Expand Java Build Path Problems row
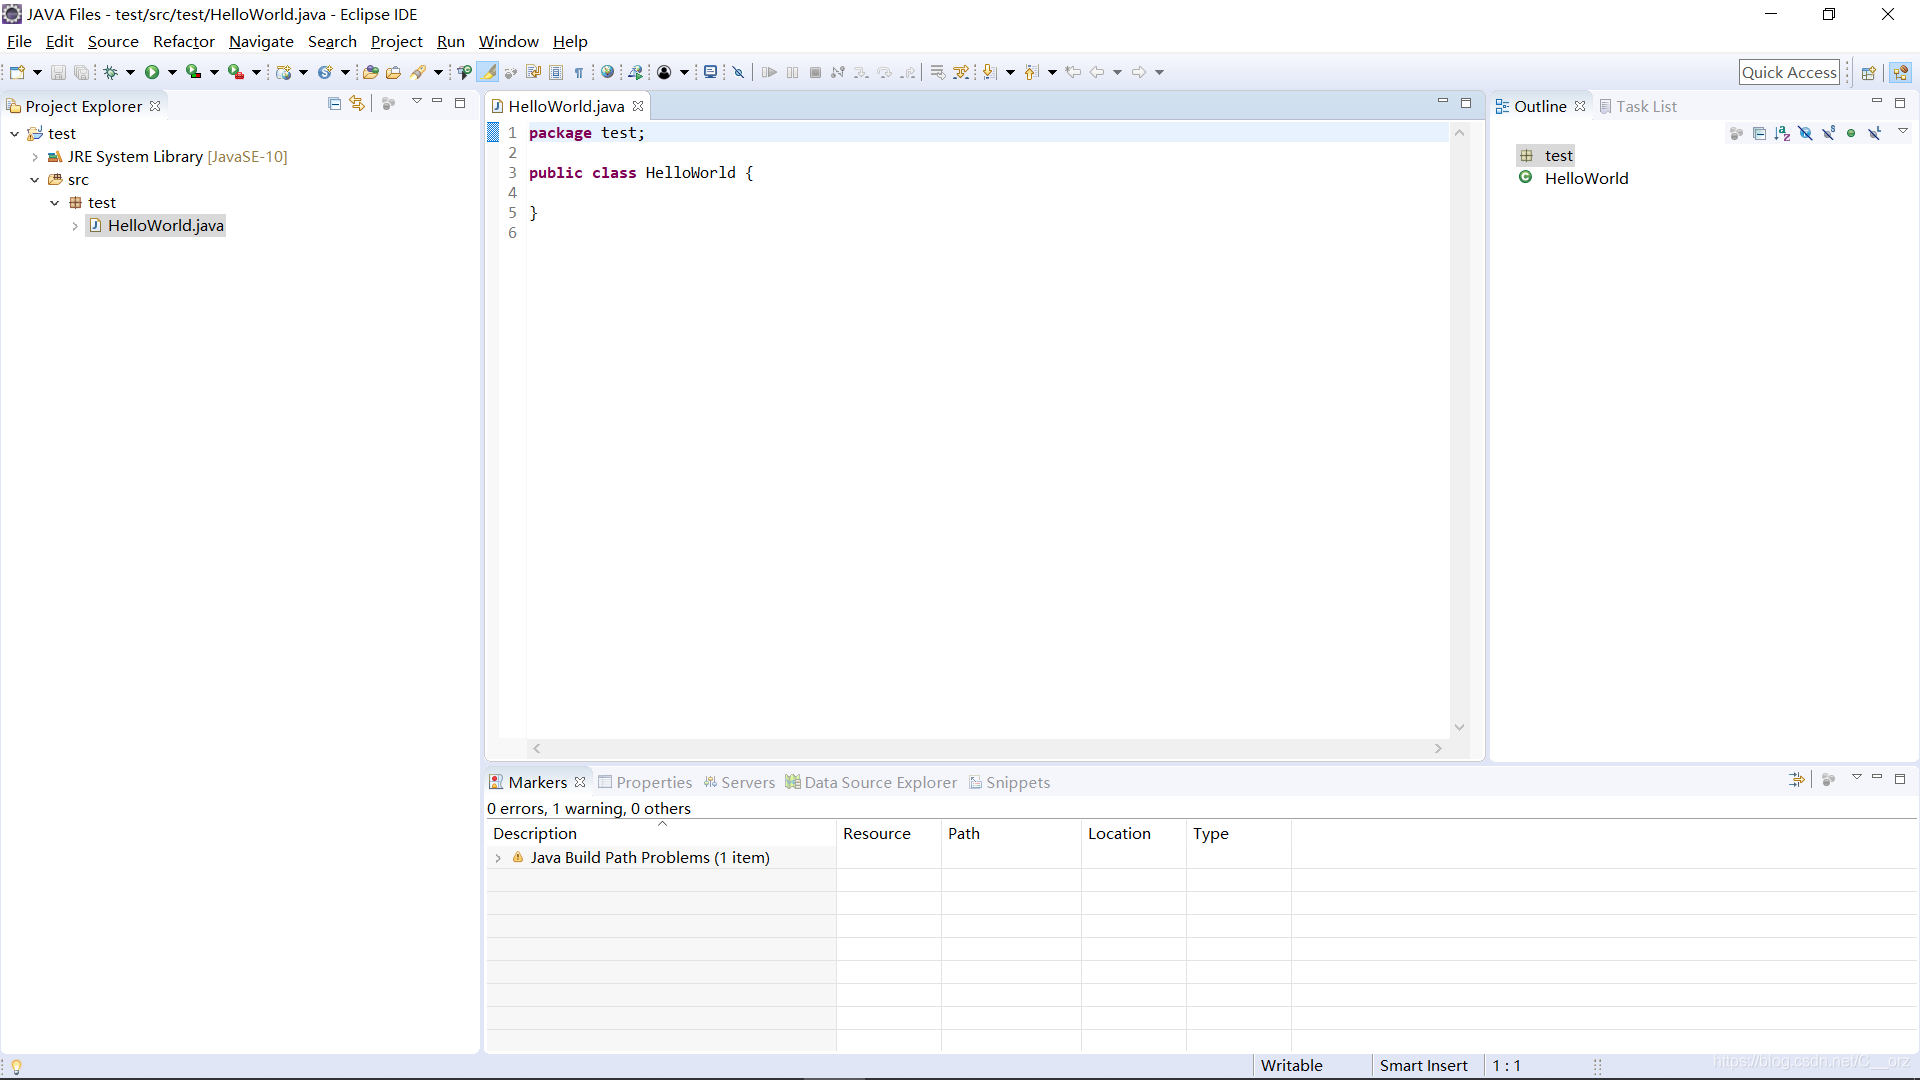Viewport: 1920px width, 1080px height. pyautogui.click(x=498, y=858)
